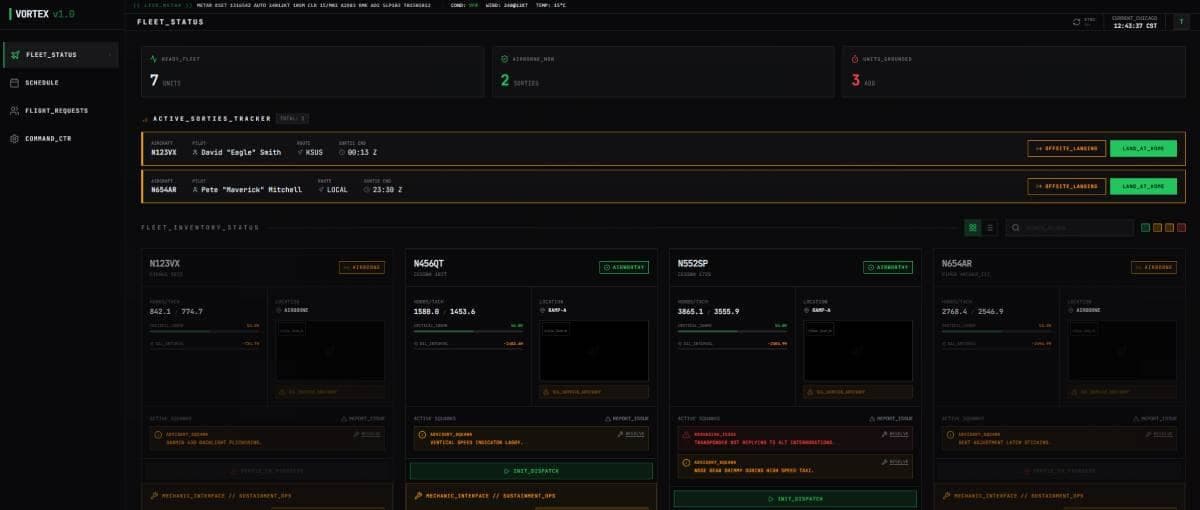This screenshot has height=510, width=1200.
Task: Expand N123VX Mechanic_Interface sustainment section
Action: click(x=268, y=495)
